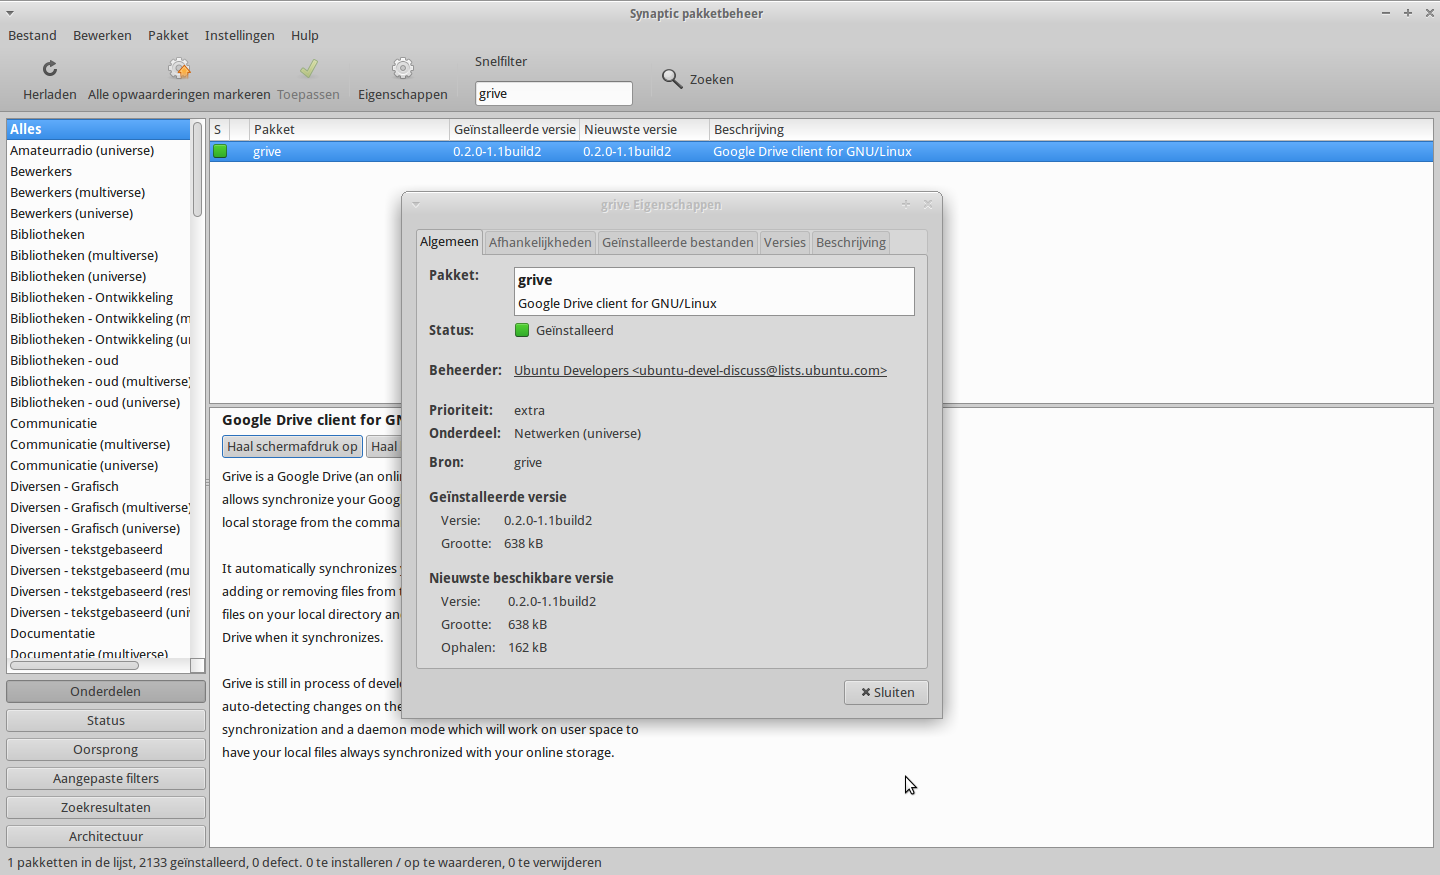Open Eigenschappen gear icon in toolbar
This screenshot has height=875, width=1440.
402,68
